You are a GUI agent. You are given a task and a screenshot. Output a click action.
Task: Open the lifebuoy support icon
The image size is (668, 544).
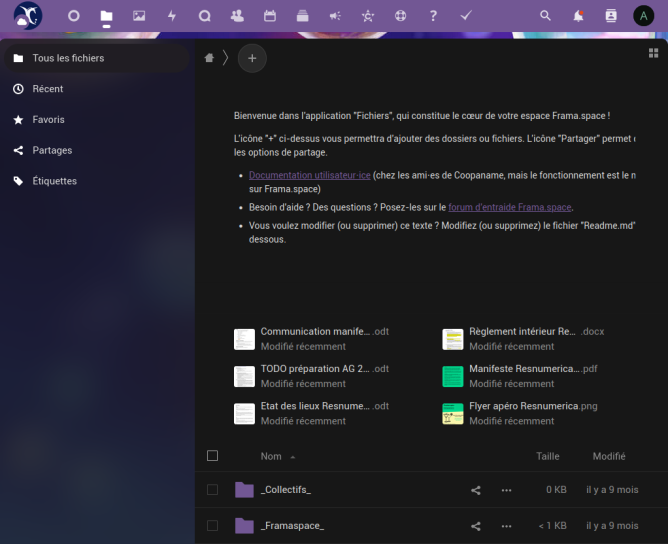(x=400, y=16)
